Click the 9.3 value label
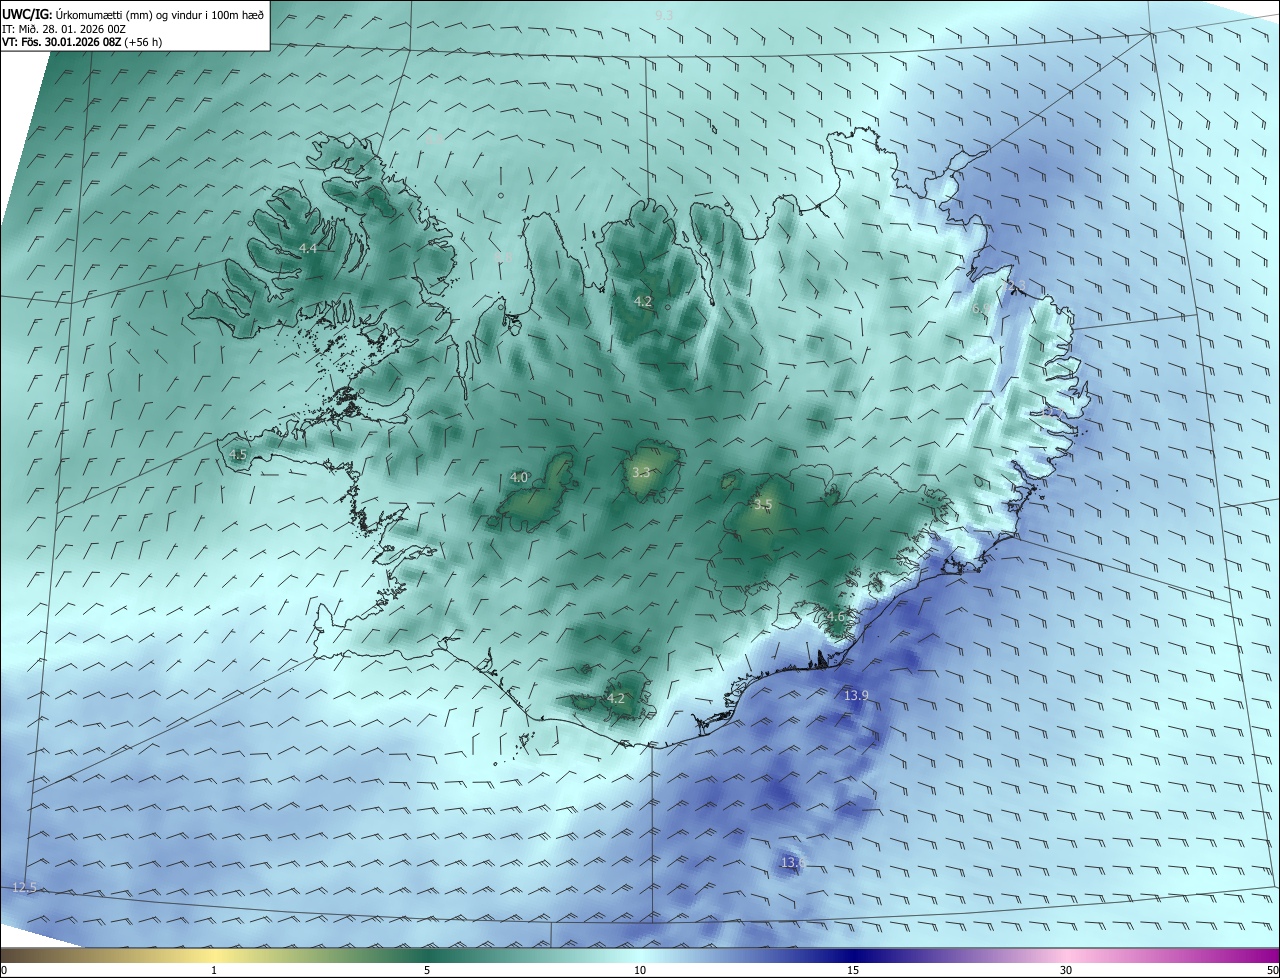Viewport: 1280px width, 978px height. click(664, 15)
